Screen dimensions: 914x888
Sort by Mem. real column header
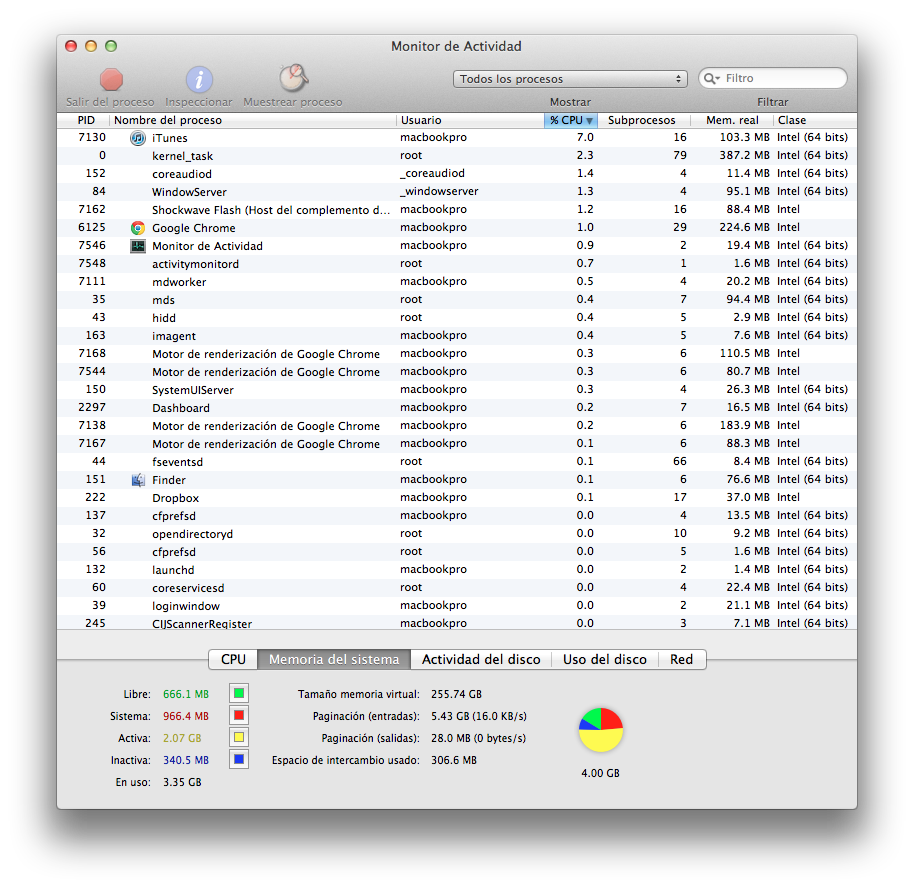point(732,120)
